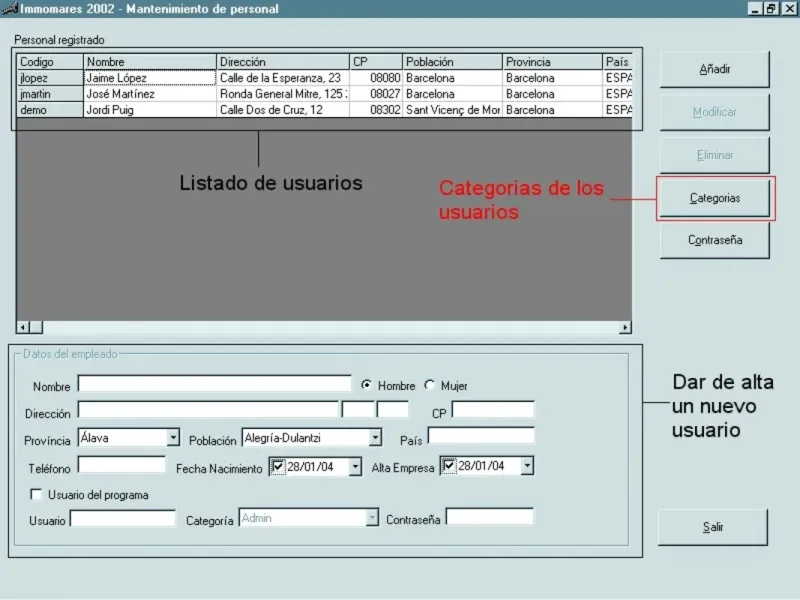Select the row with code jlopez
Screen dimensions: 800x600
pyautogui.click(x=49, y=78)
